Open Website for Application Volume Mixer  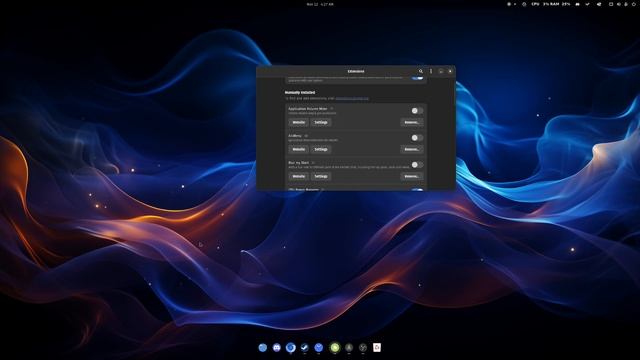(298, 122)
